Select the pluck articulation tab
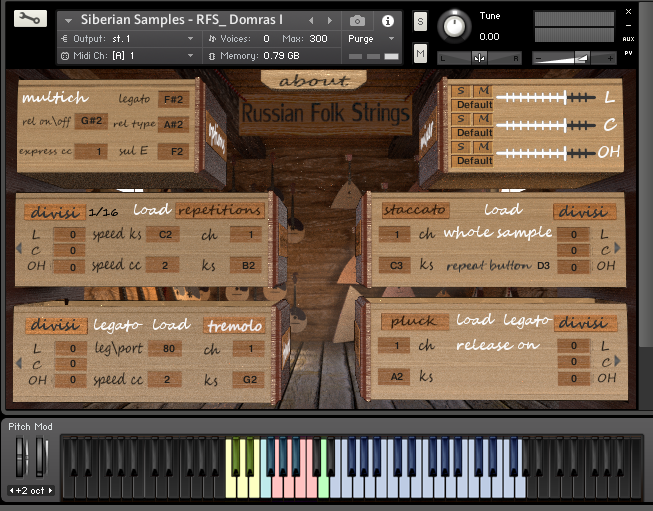653x511 pixels. point(414,321)
